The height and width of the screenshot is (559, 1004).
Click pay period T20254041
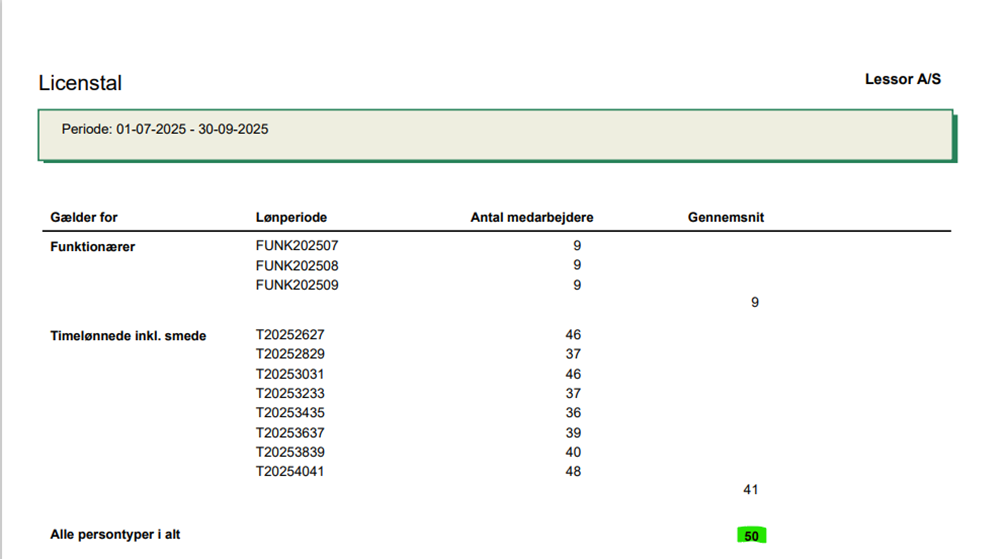(290, 471)
